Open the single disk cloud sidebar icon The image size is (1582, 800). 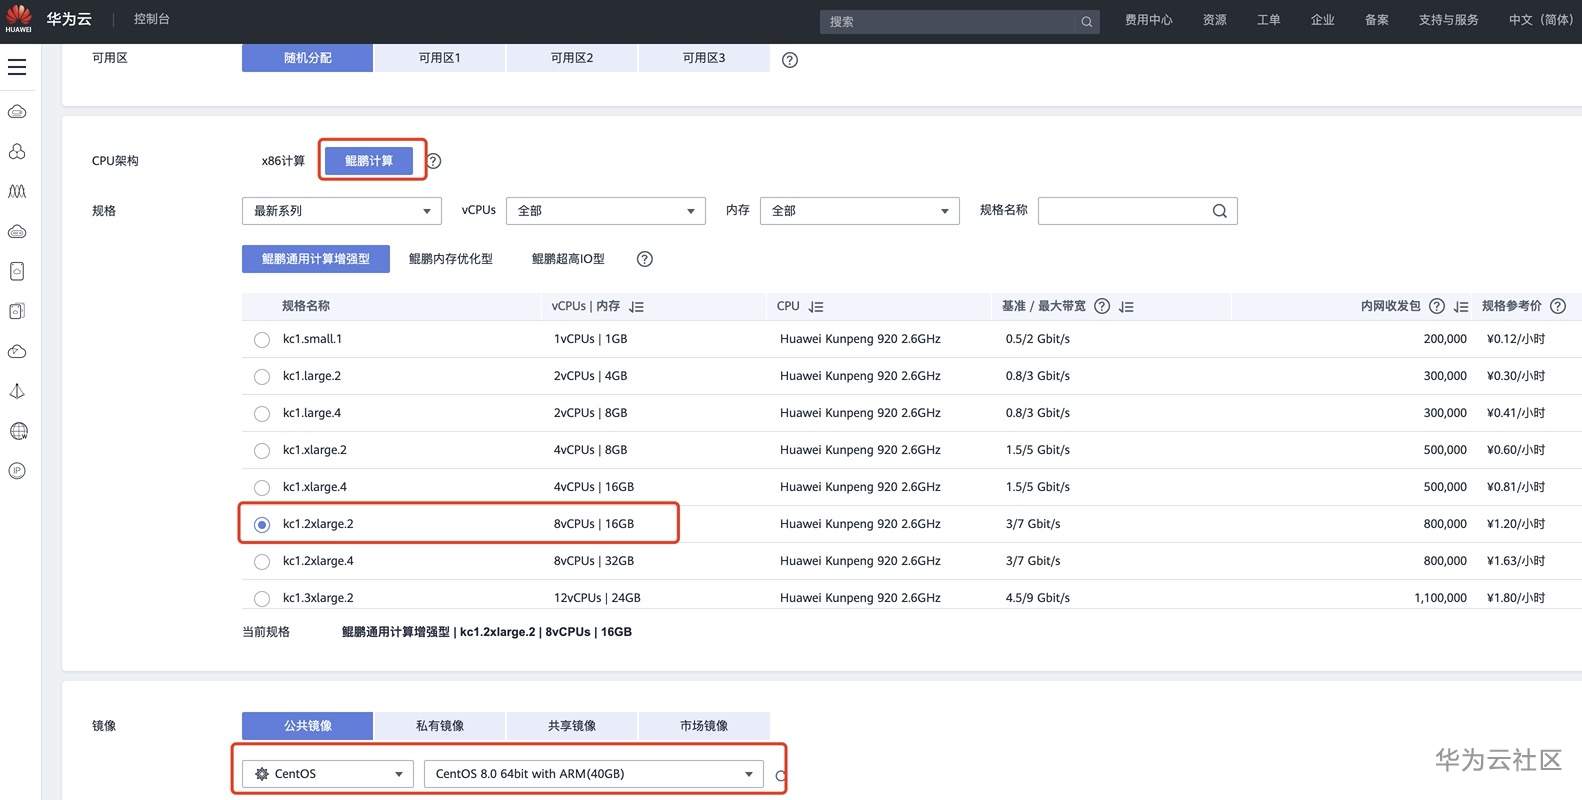click(x=17, y=271)
